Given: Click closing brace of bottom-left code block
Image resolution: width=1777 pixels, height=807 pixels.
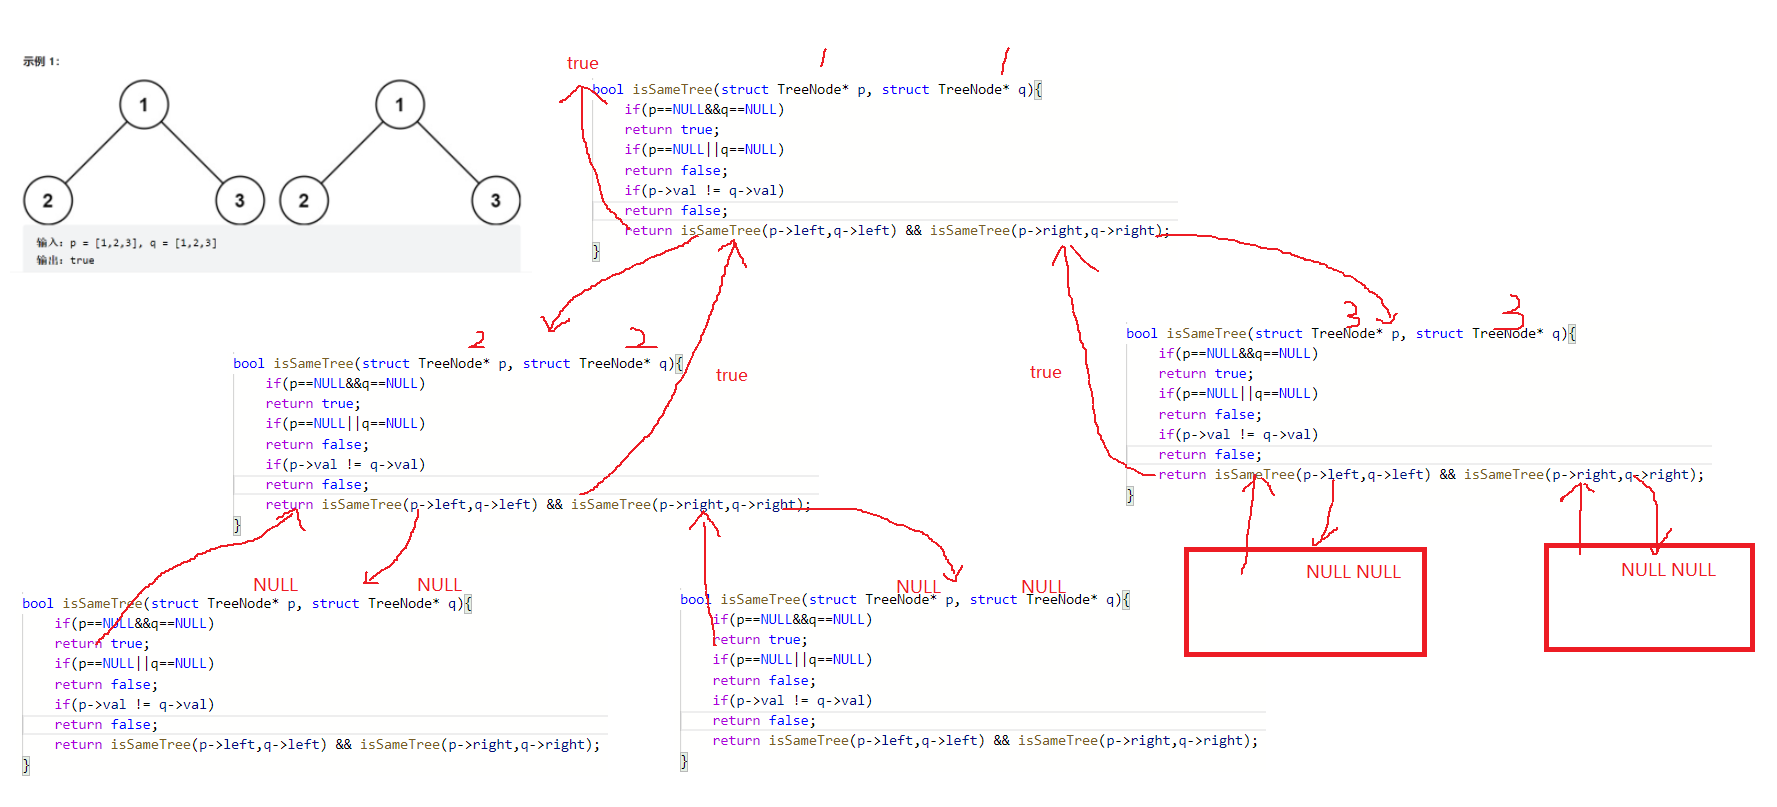Looking at the screenshot, I should (26, 766).
